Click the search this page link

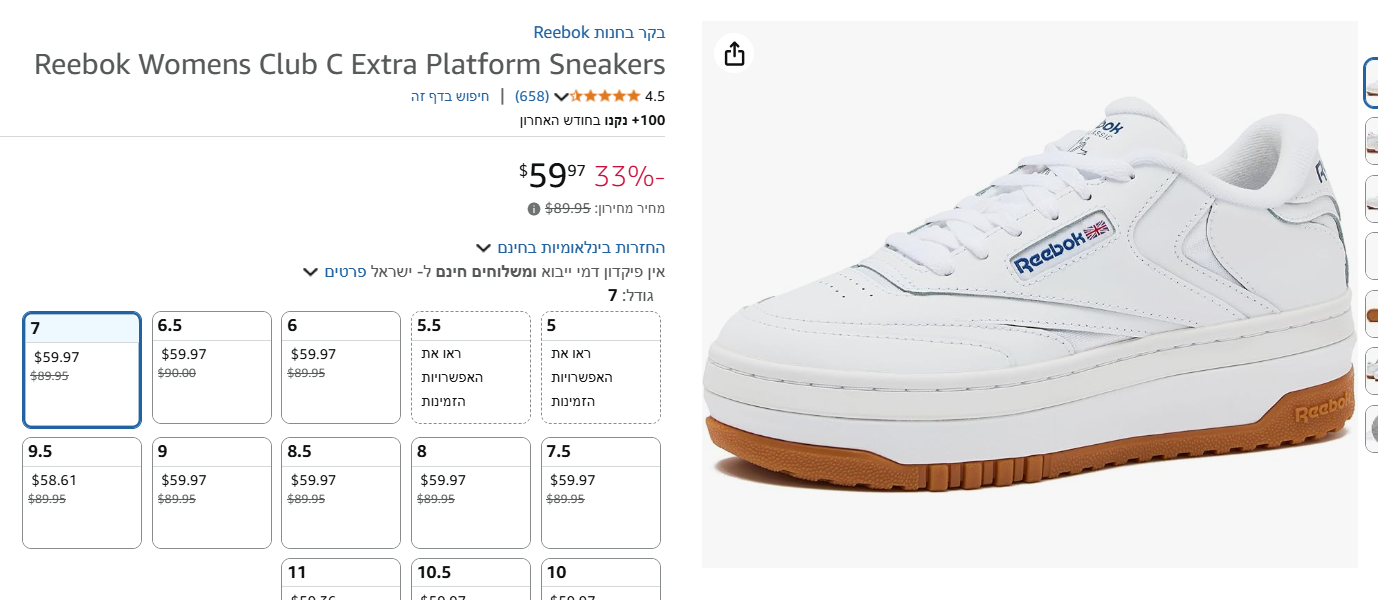[450, 97]
